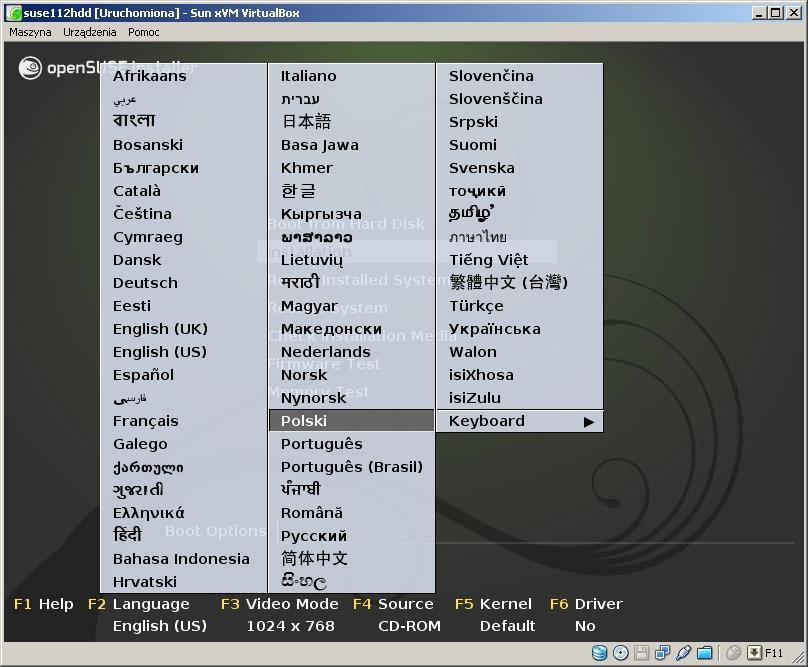Click the openSUSE gecko logo
This screenshot has height=667, width=808.
[30, 68]
